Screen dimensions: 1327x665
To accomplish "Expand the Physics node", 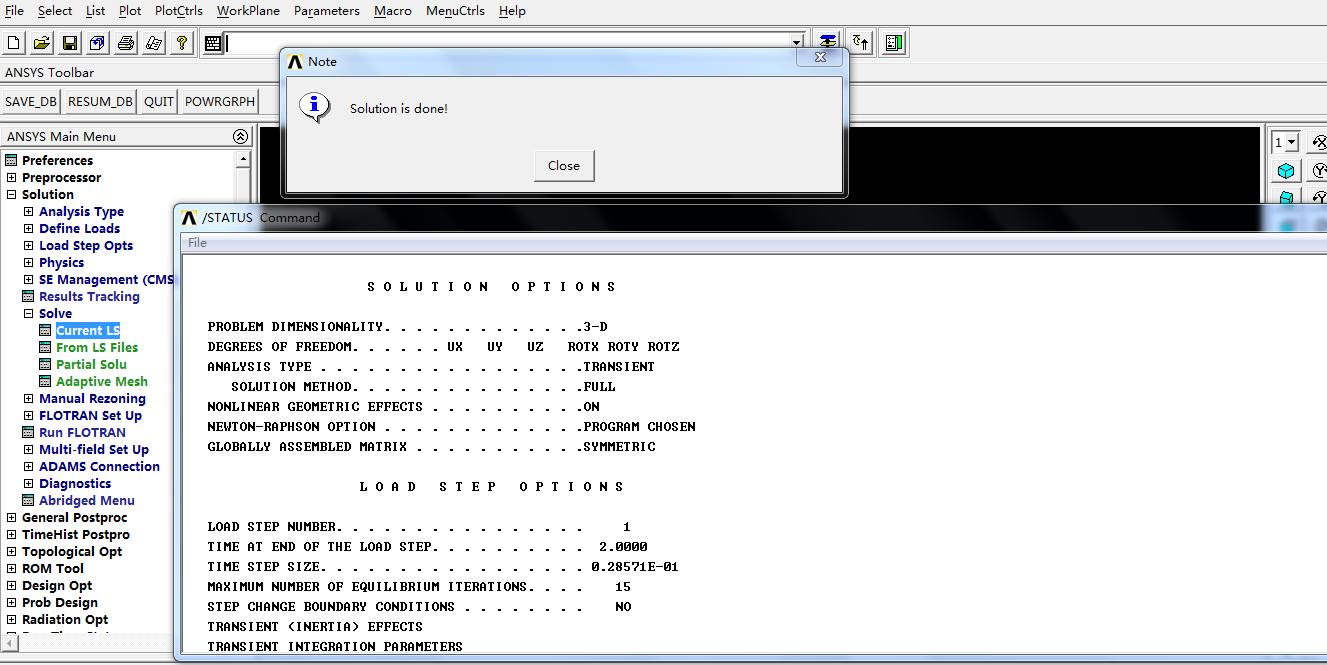I will (x=28, y=262).
